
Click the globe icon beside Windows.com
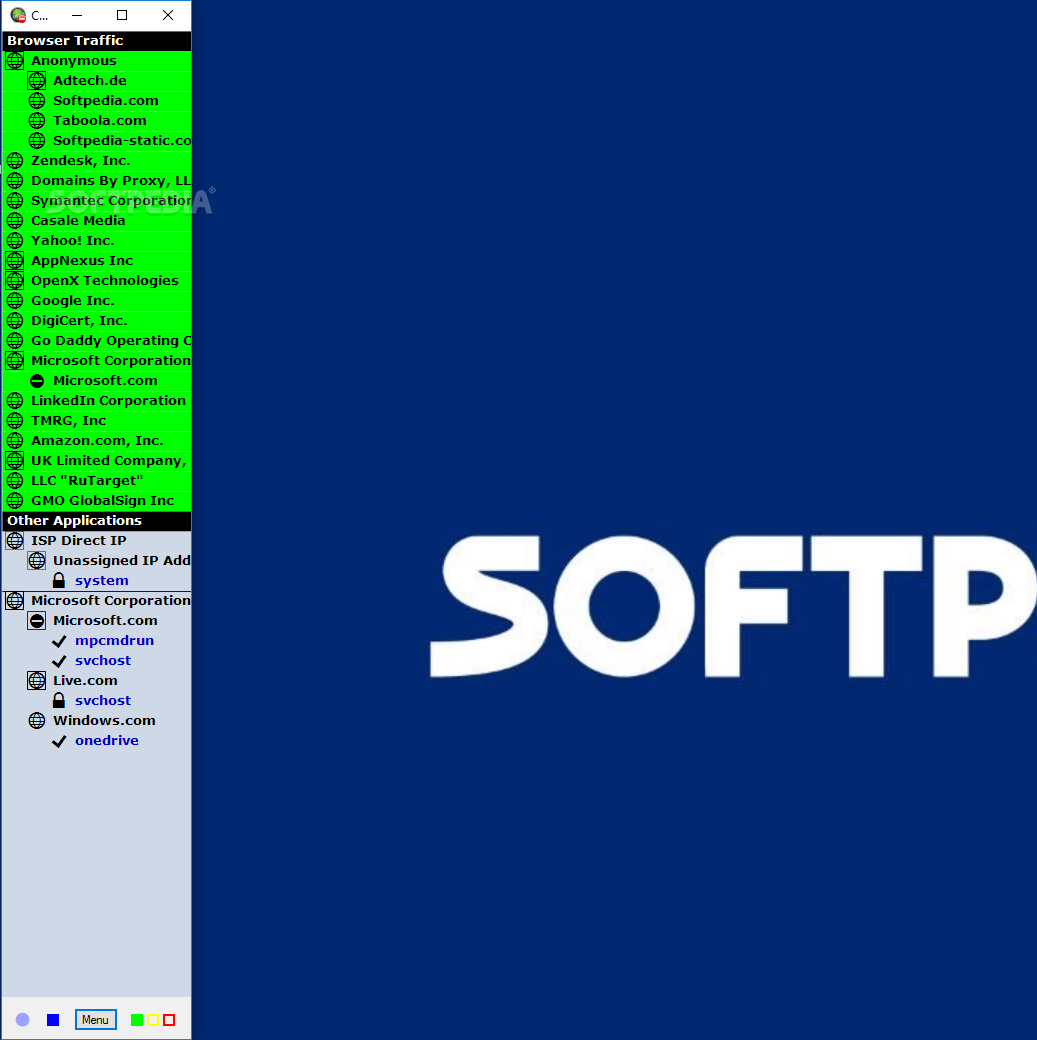pos(37,721)
